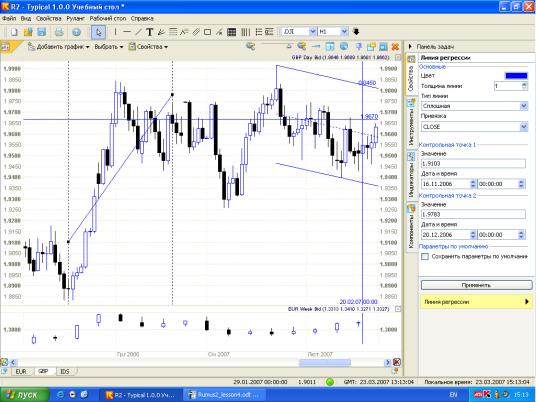Click the date field 20.12.2006
Screen dimensions: 536x402
click(x=448, y=235)
